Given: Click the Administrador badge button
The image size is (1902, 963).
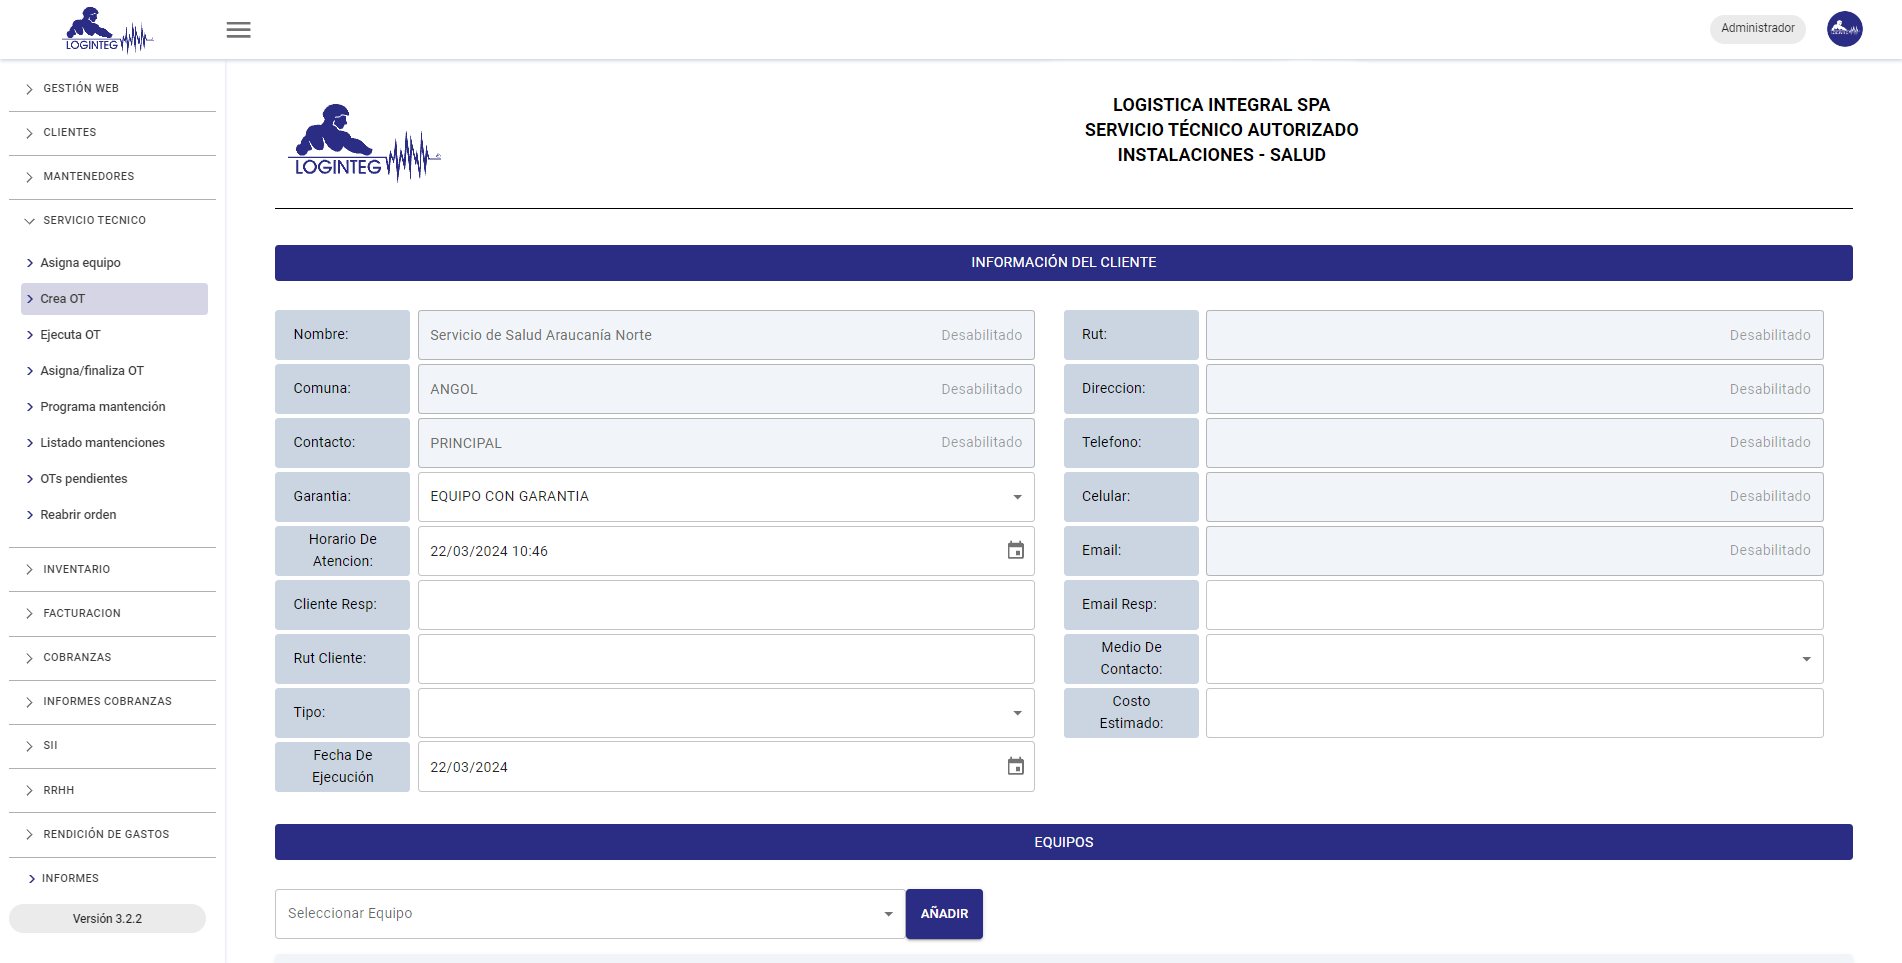Looking at the screenshot, I should coord(1757,29).
